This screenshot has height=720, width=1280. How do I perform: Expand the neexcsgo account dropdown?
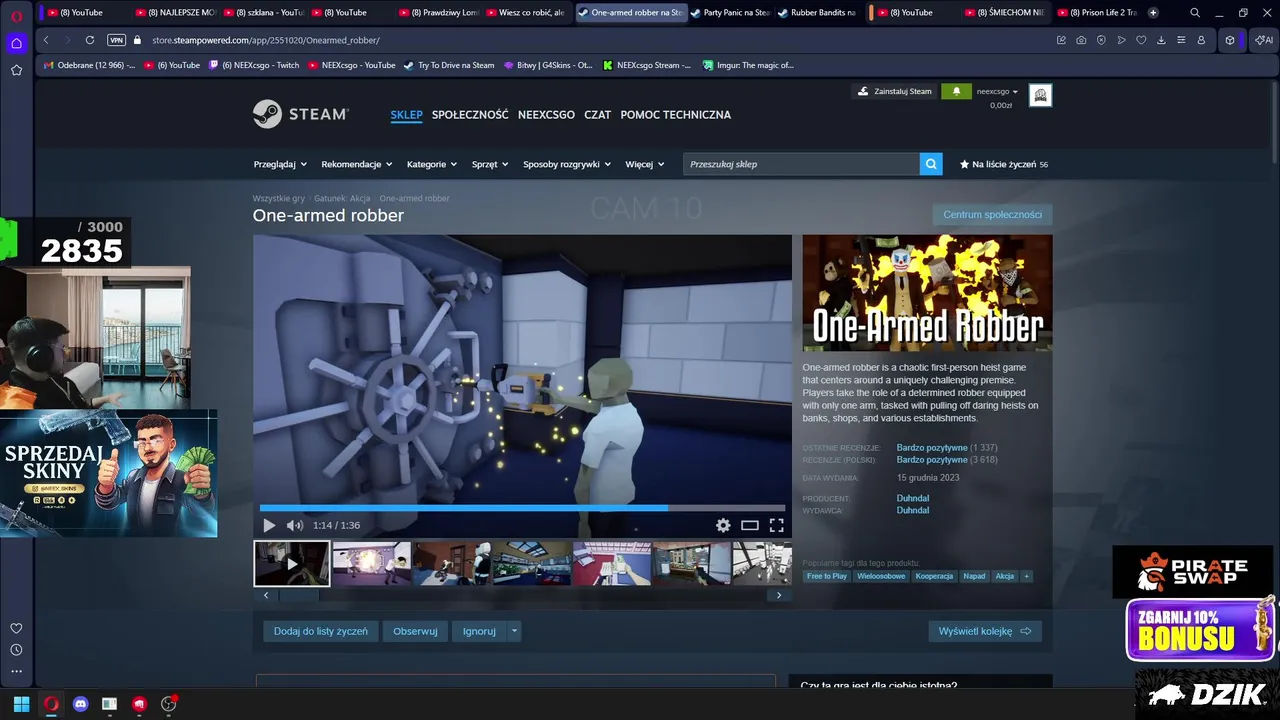coord(997,91)
